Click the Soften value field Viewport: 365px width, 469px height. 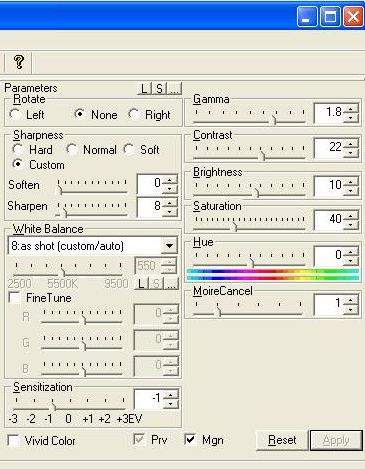coord(150,184)
